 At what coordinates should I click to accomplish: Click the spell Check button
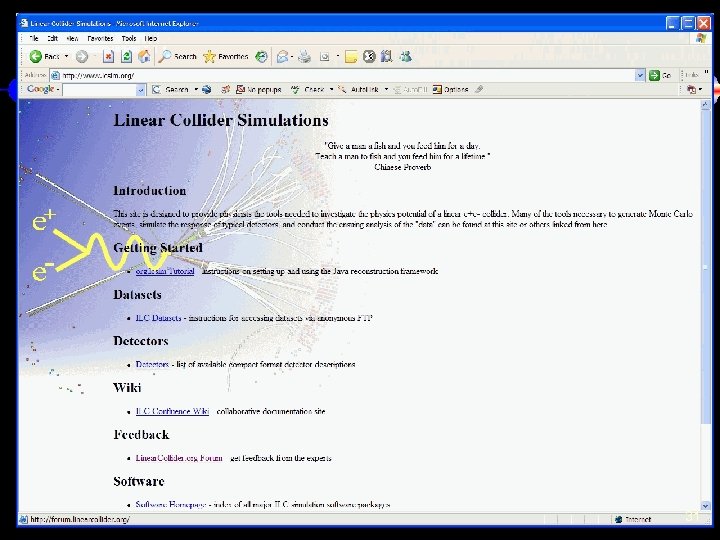click(x=308, y=90)
